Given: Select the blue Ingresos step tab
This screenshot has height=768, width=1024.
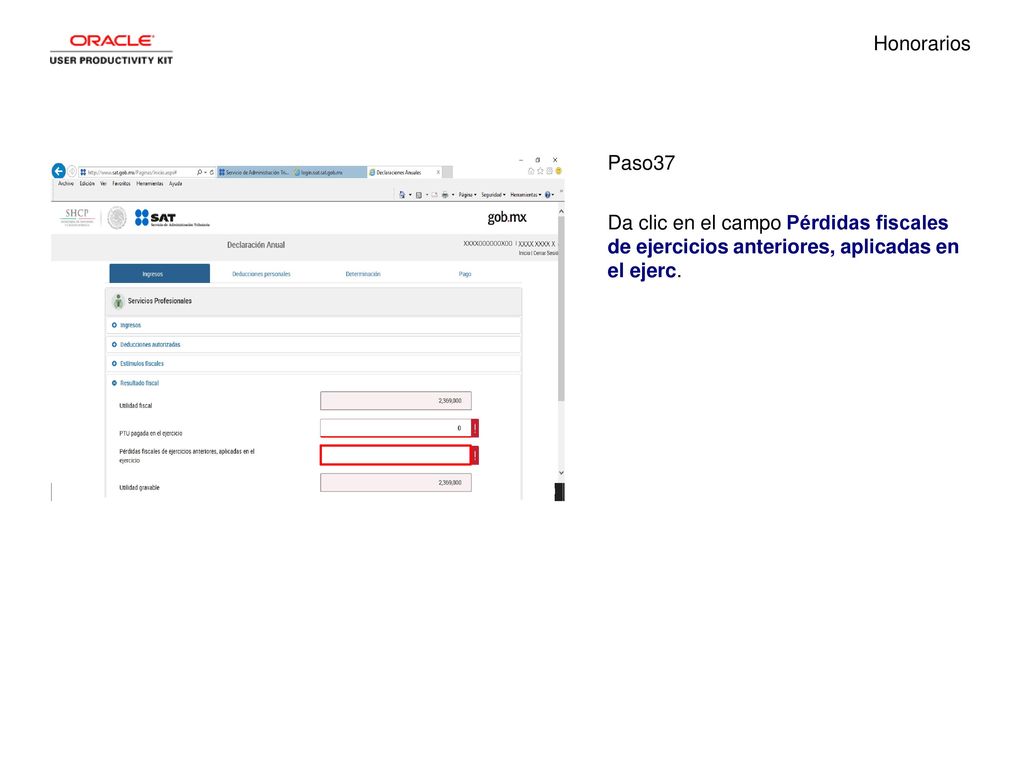Looking at the screenshot, I should [159, 274].
